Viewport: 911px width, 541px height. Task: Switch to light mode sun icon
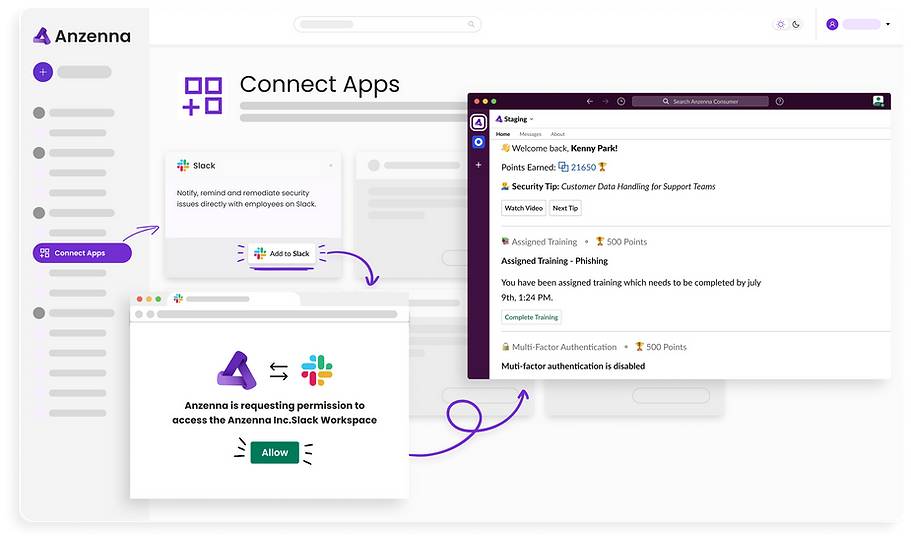coord(780,24)
